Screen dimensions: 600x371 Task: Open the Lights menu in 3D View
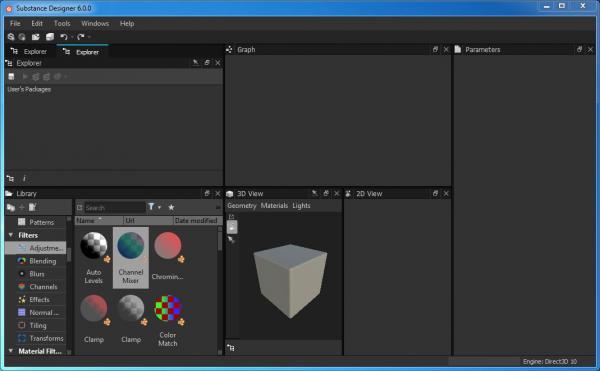pos(301,205)
